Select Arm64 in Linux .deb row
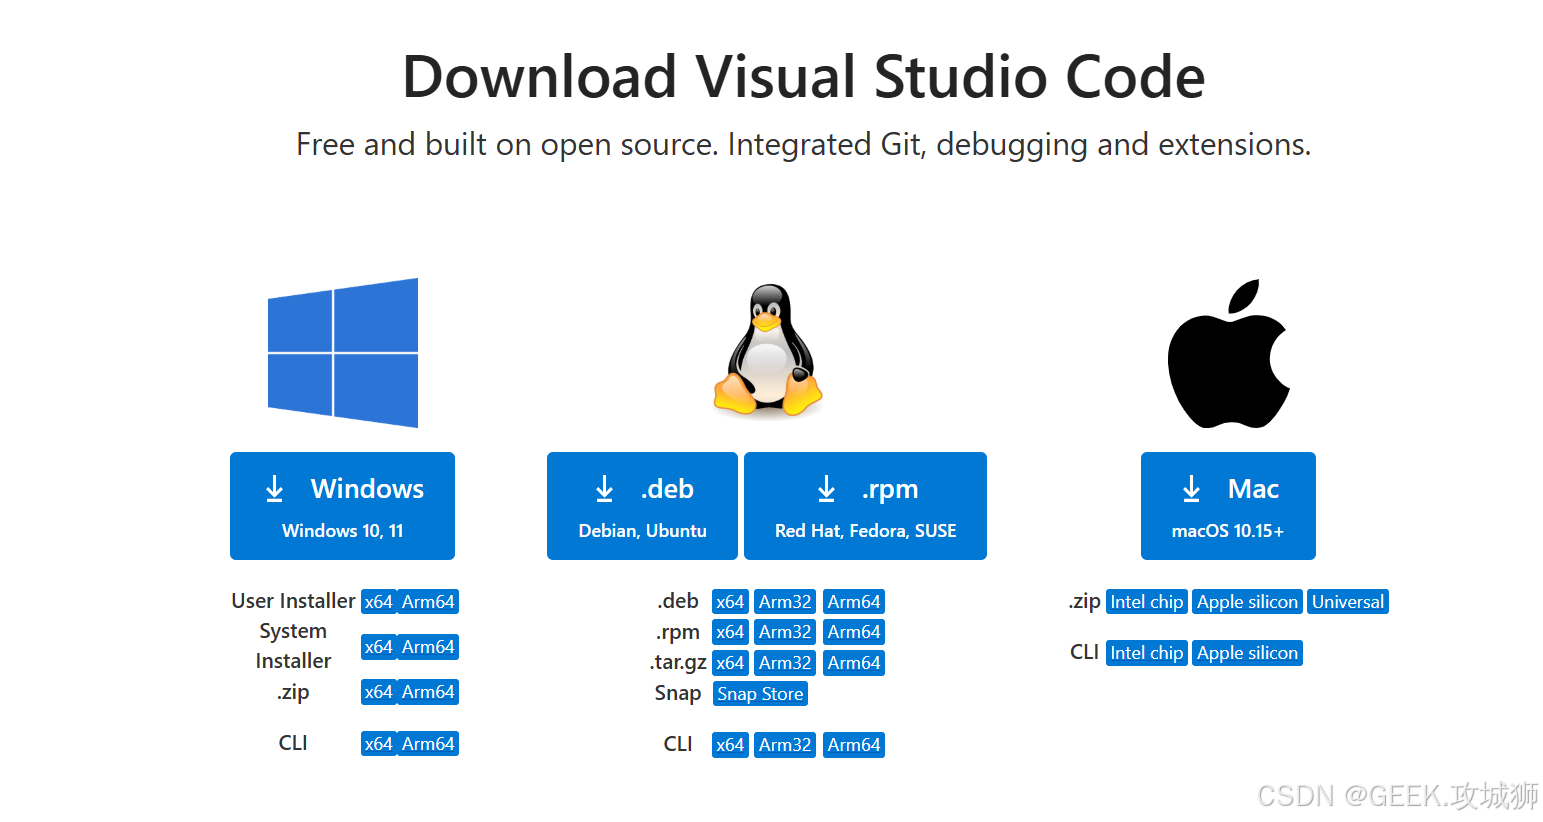 [x=854, y=602]
